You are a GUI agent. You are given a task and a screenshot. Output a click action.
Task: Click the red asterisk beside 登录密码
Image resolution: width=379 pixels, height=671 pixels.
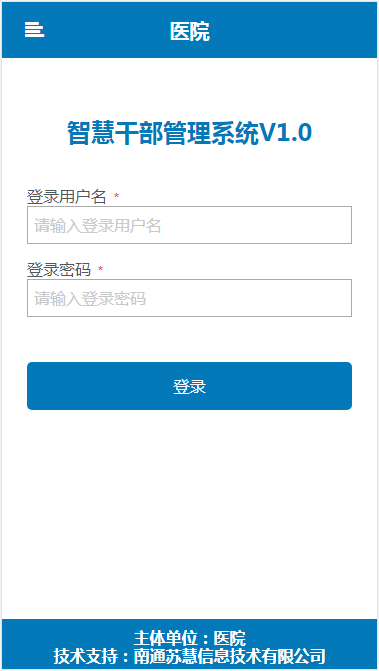point(101,268)
